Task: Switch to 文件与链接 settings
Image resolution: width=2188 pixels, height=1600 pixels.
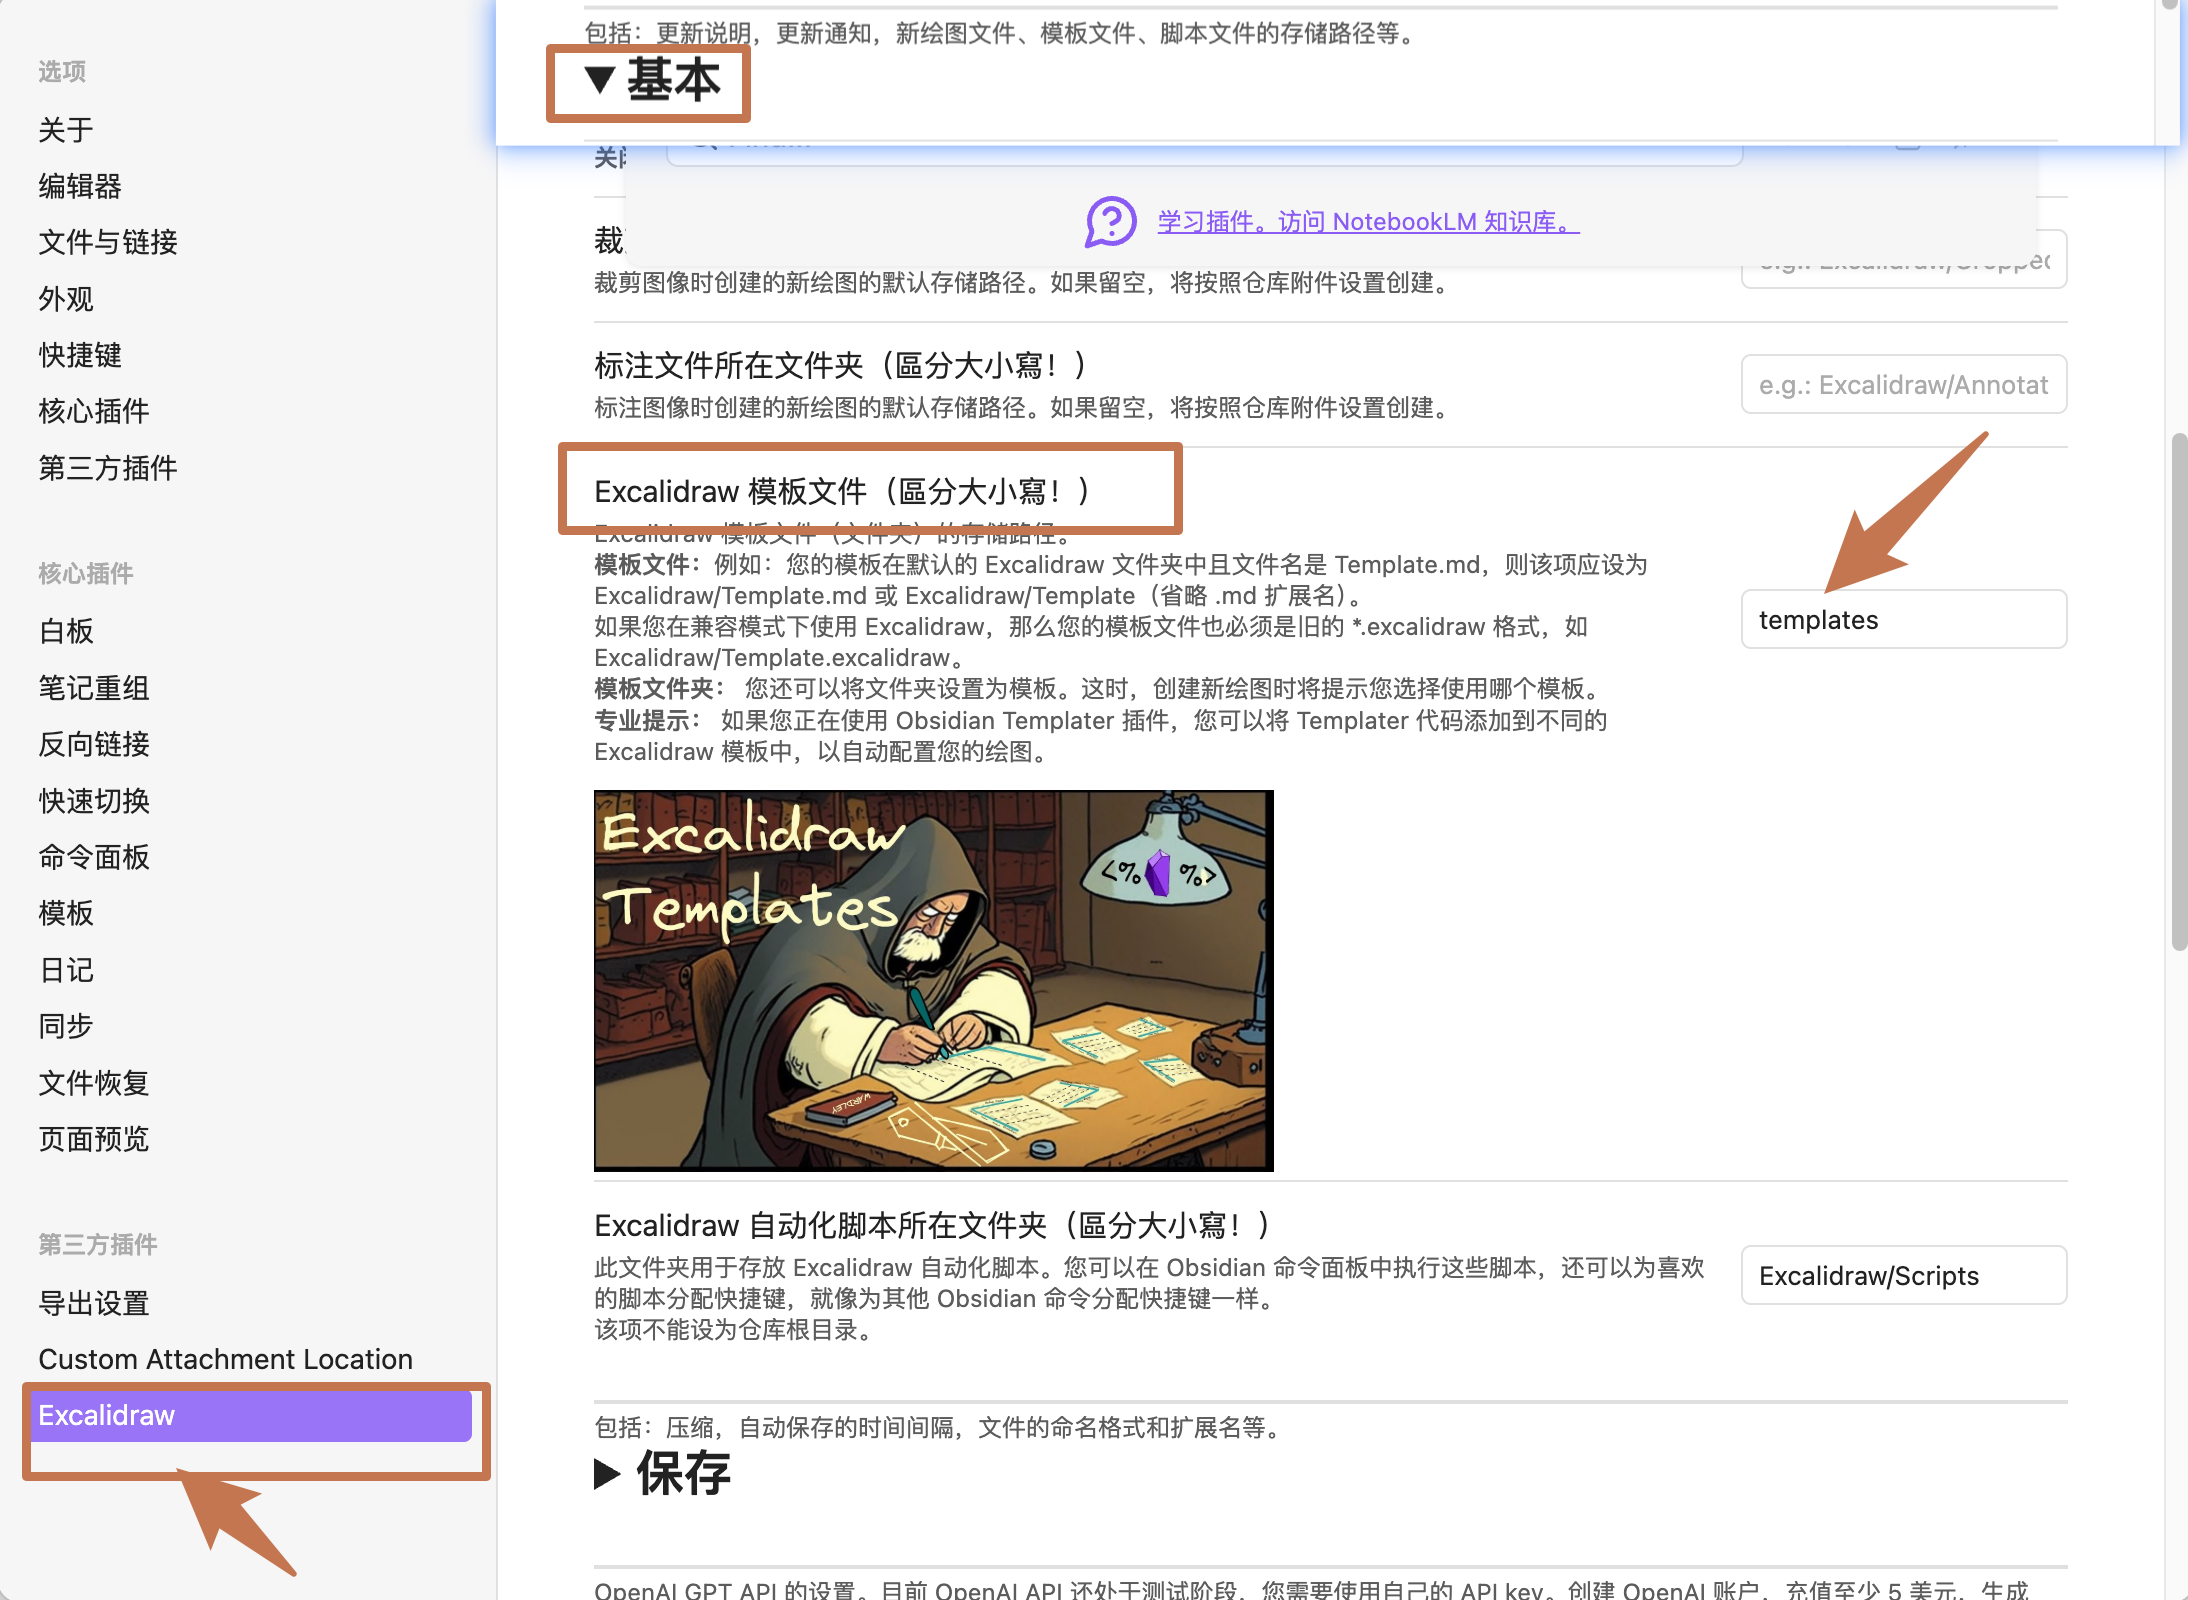Action: 108,242
